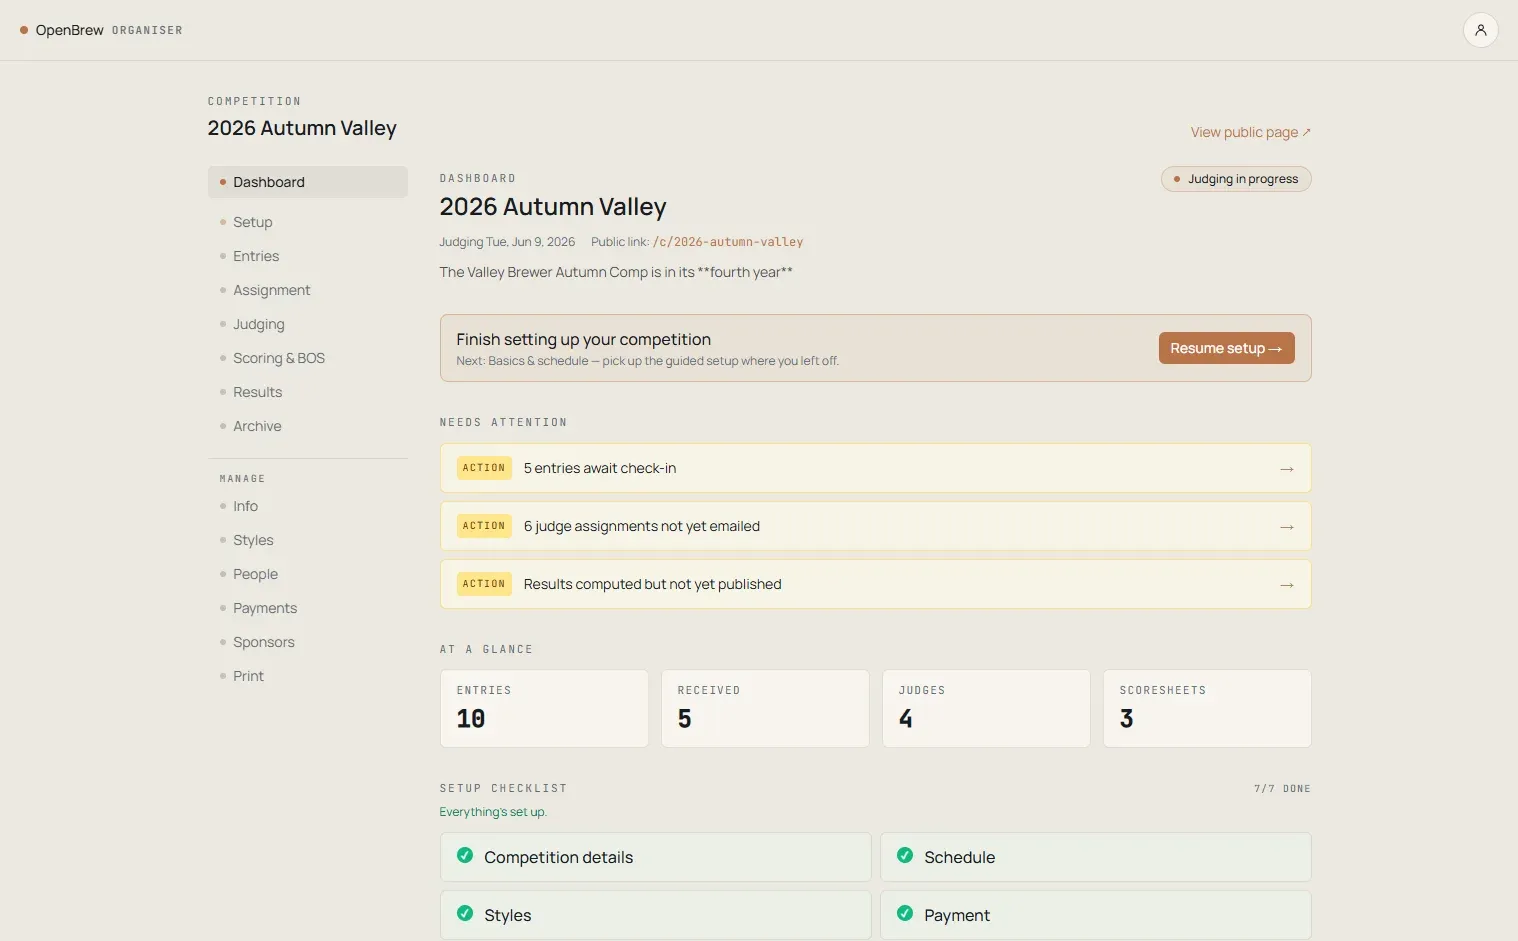Click green check icon for Schedule
The width and height of the screenshot is (1518, 941).
click(x=905, y=856)
